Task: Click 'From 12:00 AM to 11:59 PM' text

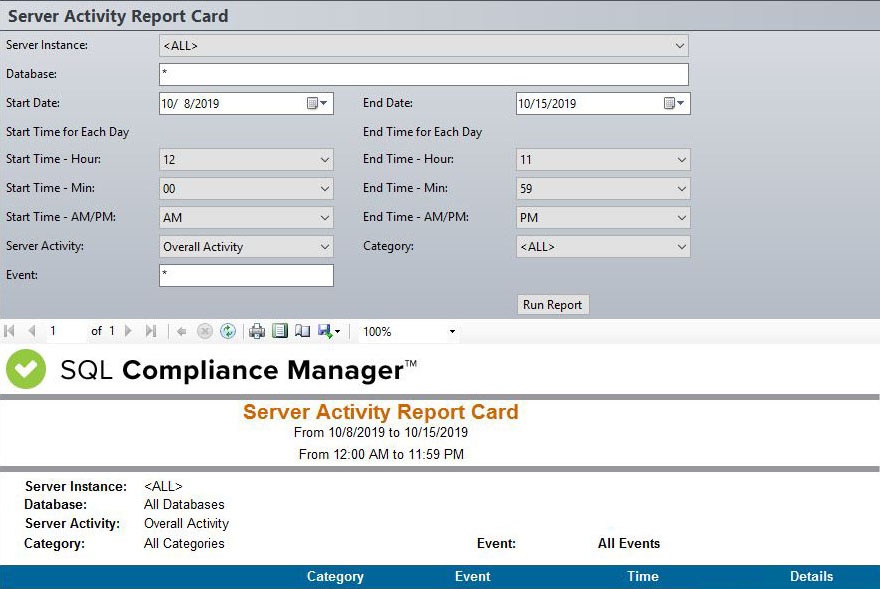Action: [381, 454]
